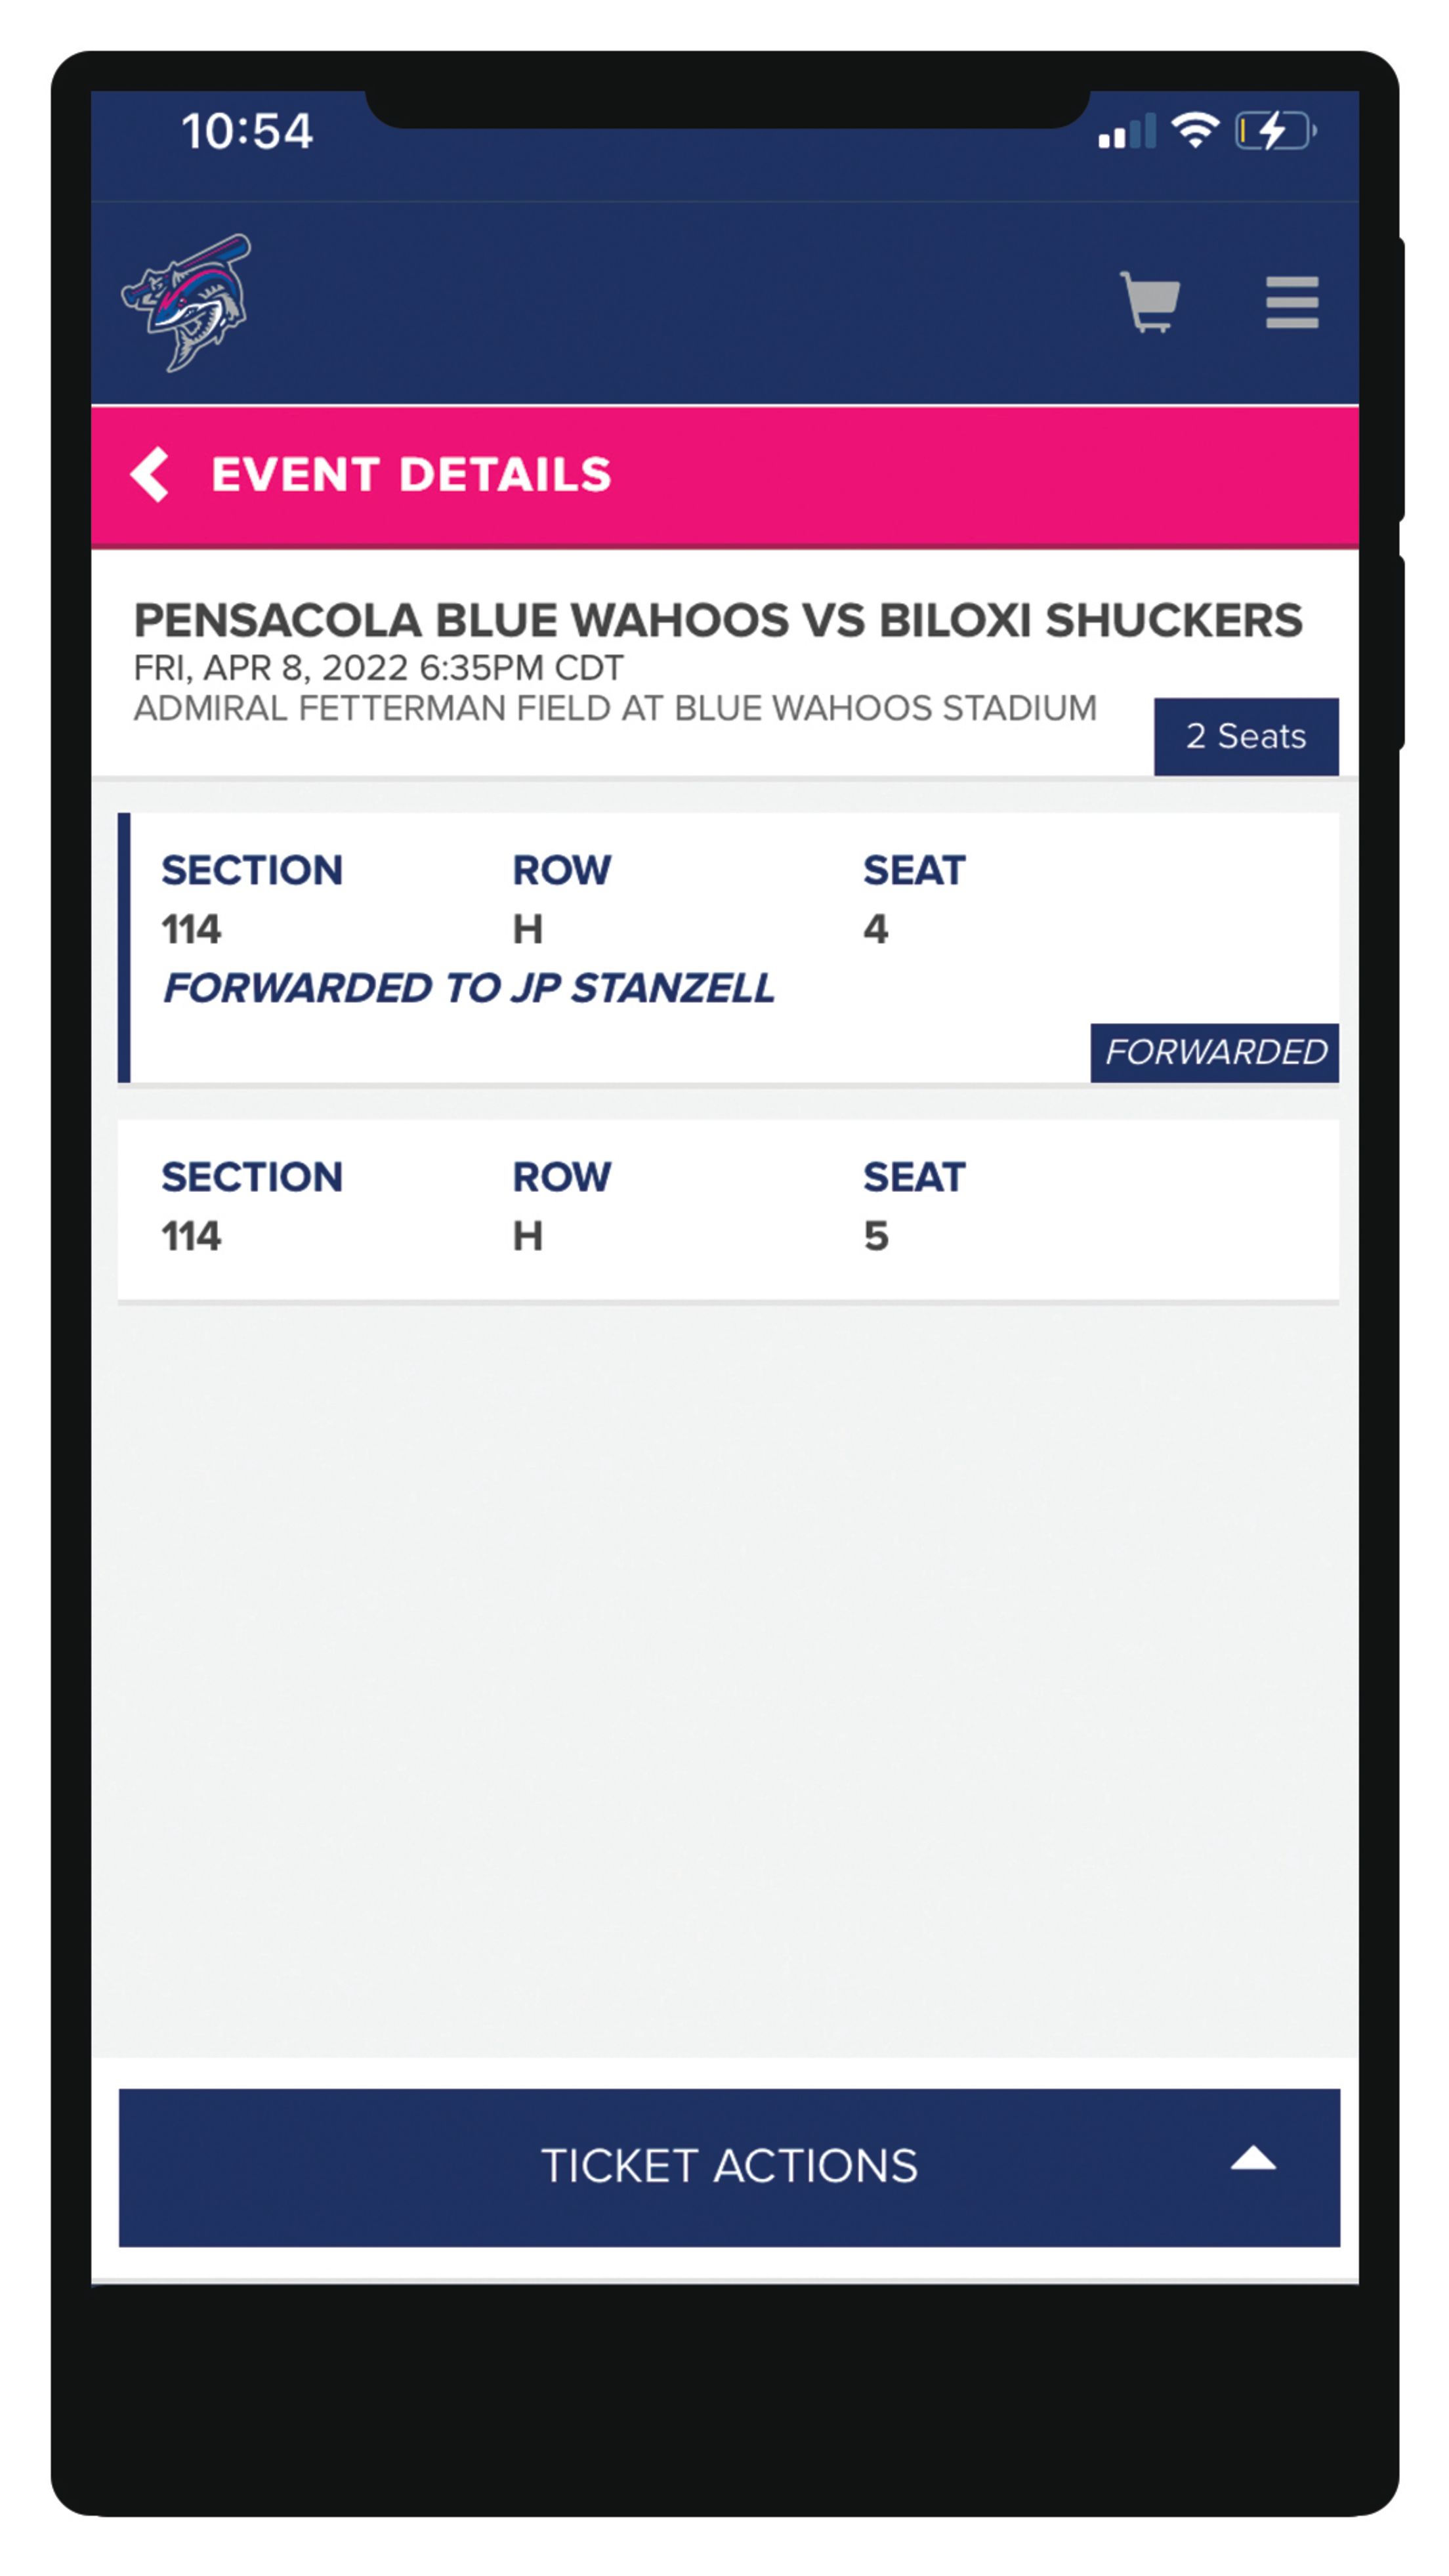The width and height of the screenshot is (1449, 2576).
Task: Tap the Blue Wahoos team logo
Action: pyautogui.click(x=185, y=300)
